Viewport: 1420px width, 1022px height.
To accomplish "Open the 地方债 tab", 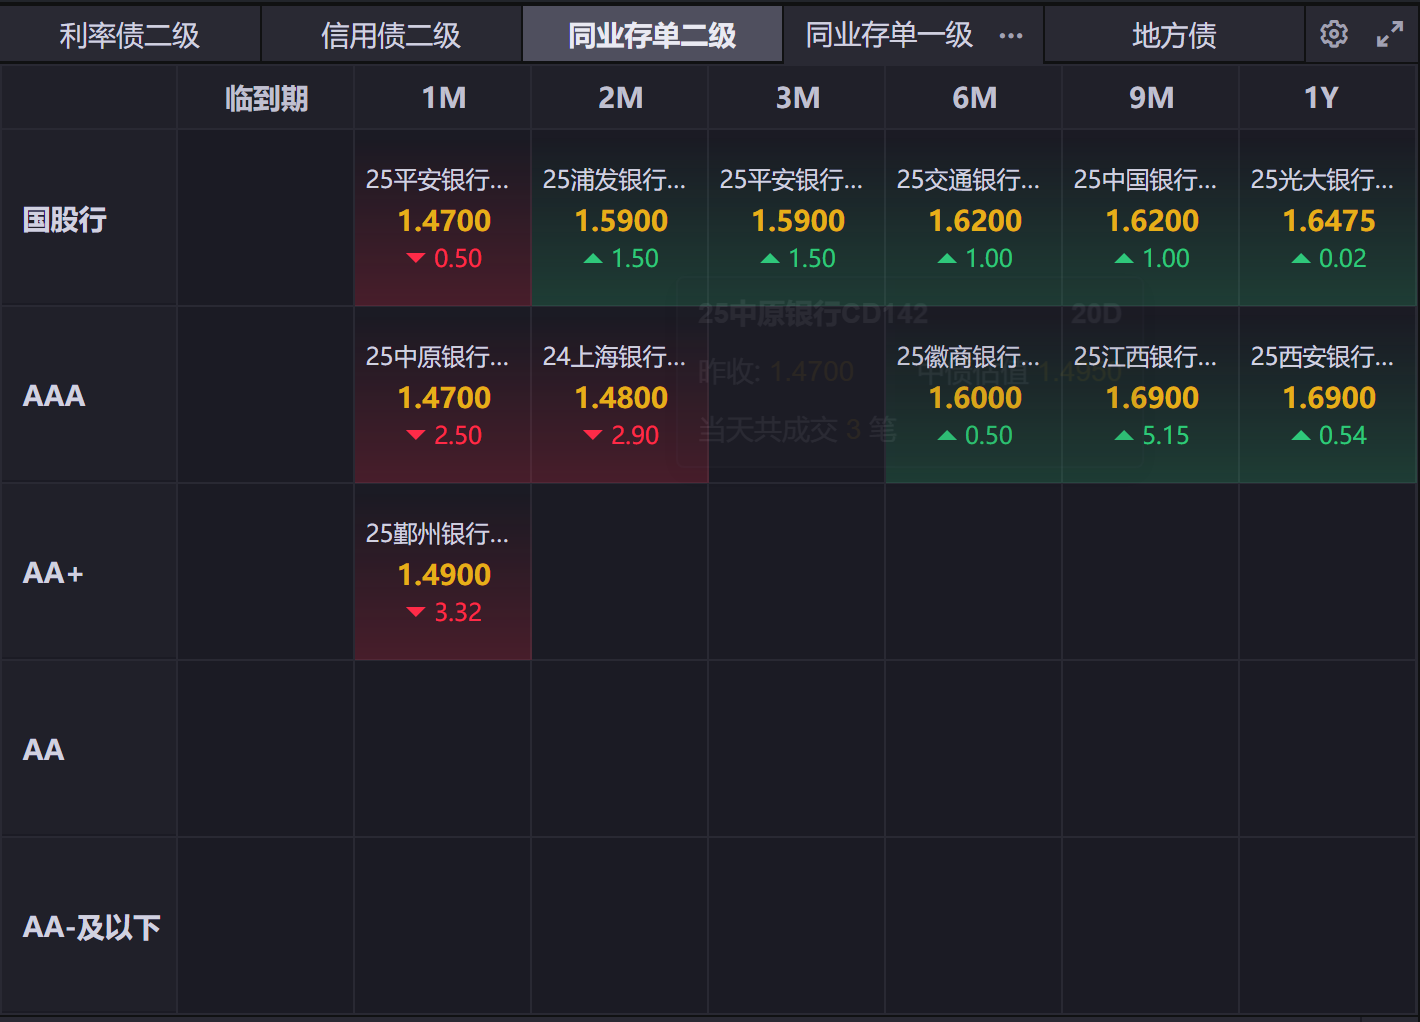I will point(1174,36).
